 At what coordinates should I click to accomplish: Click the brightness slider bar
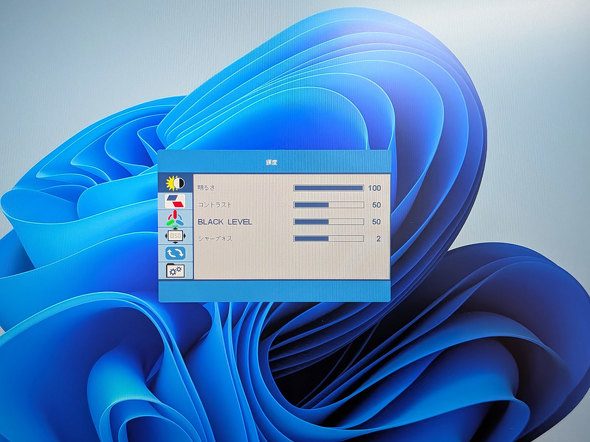tap(328, 188)
